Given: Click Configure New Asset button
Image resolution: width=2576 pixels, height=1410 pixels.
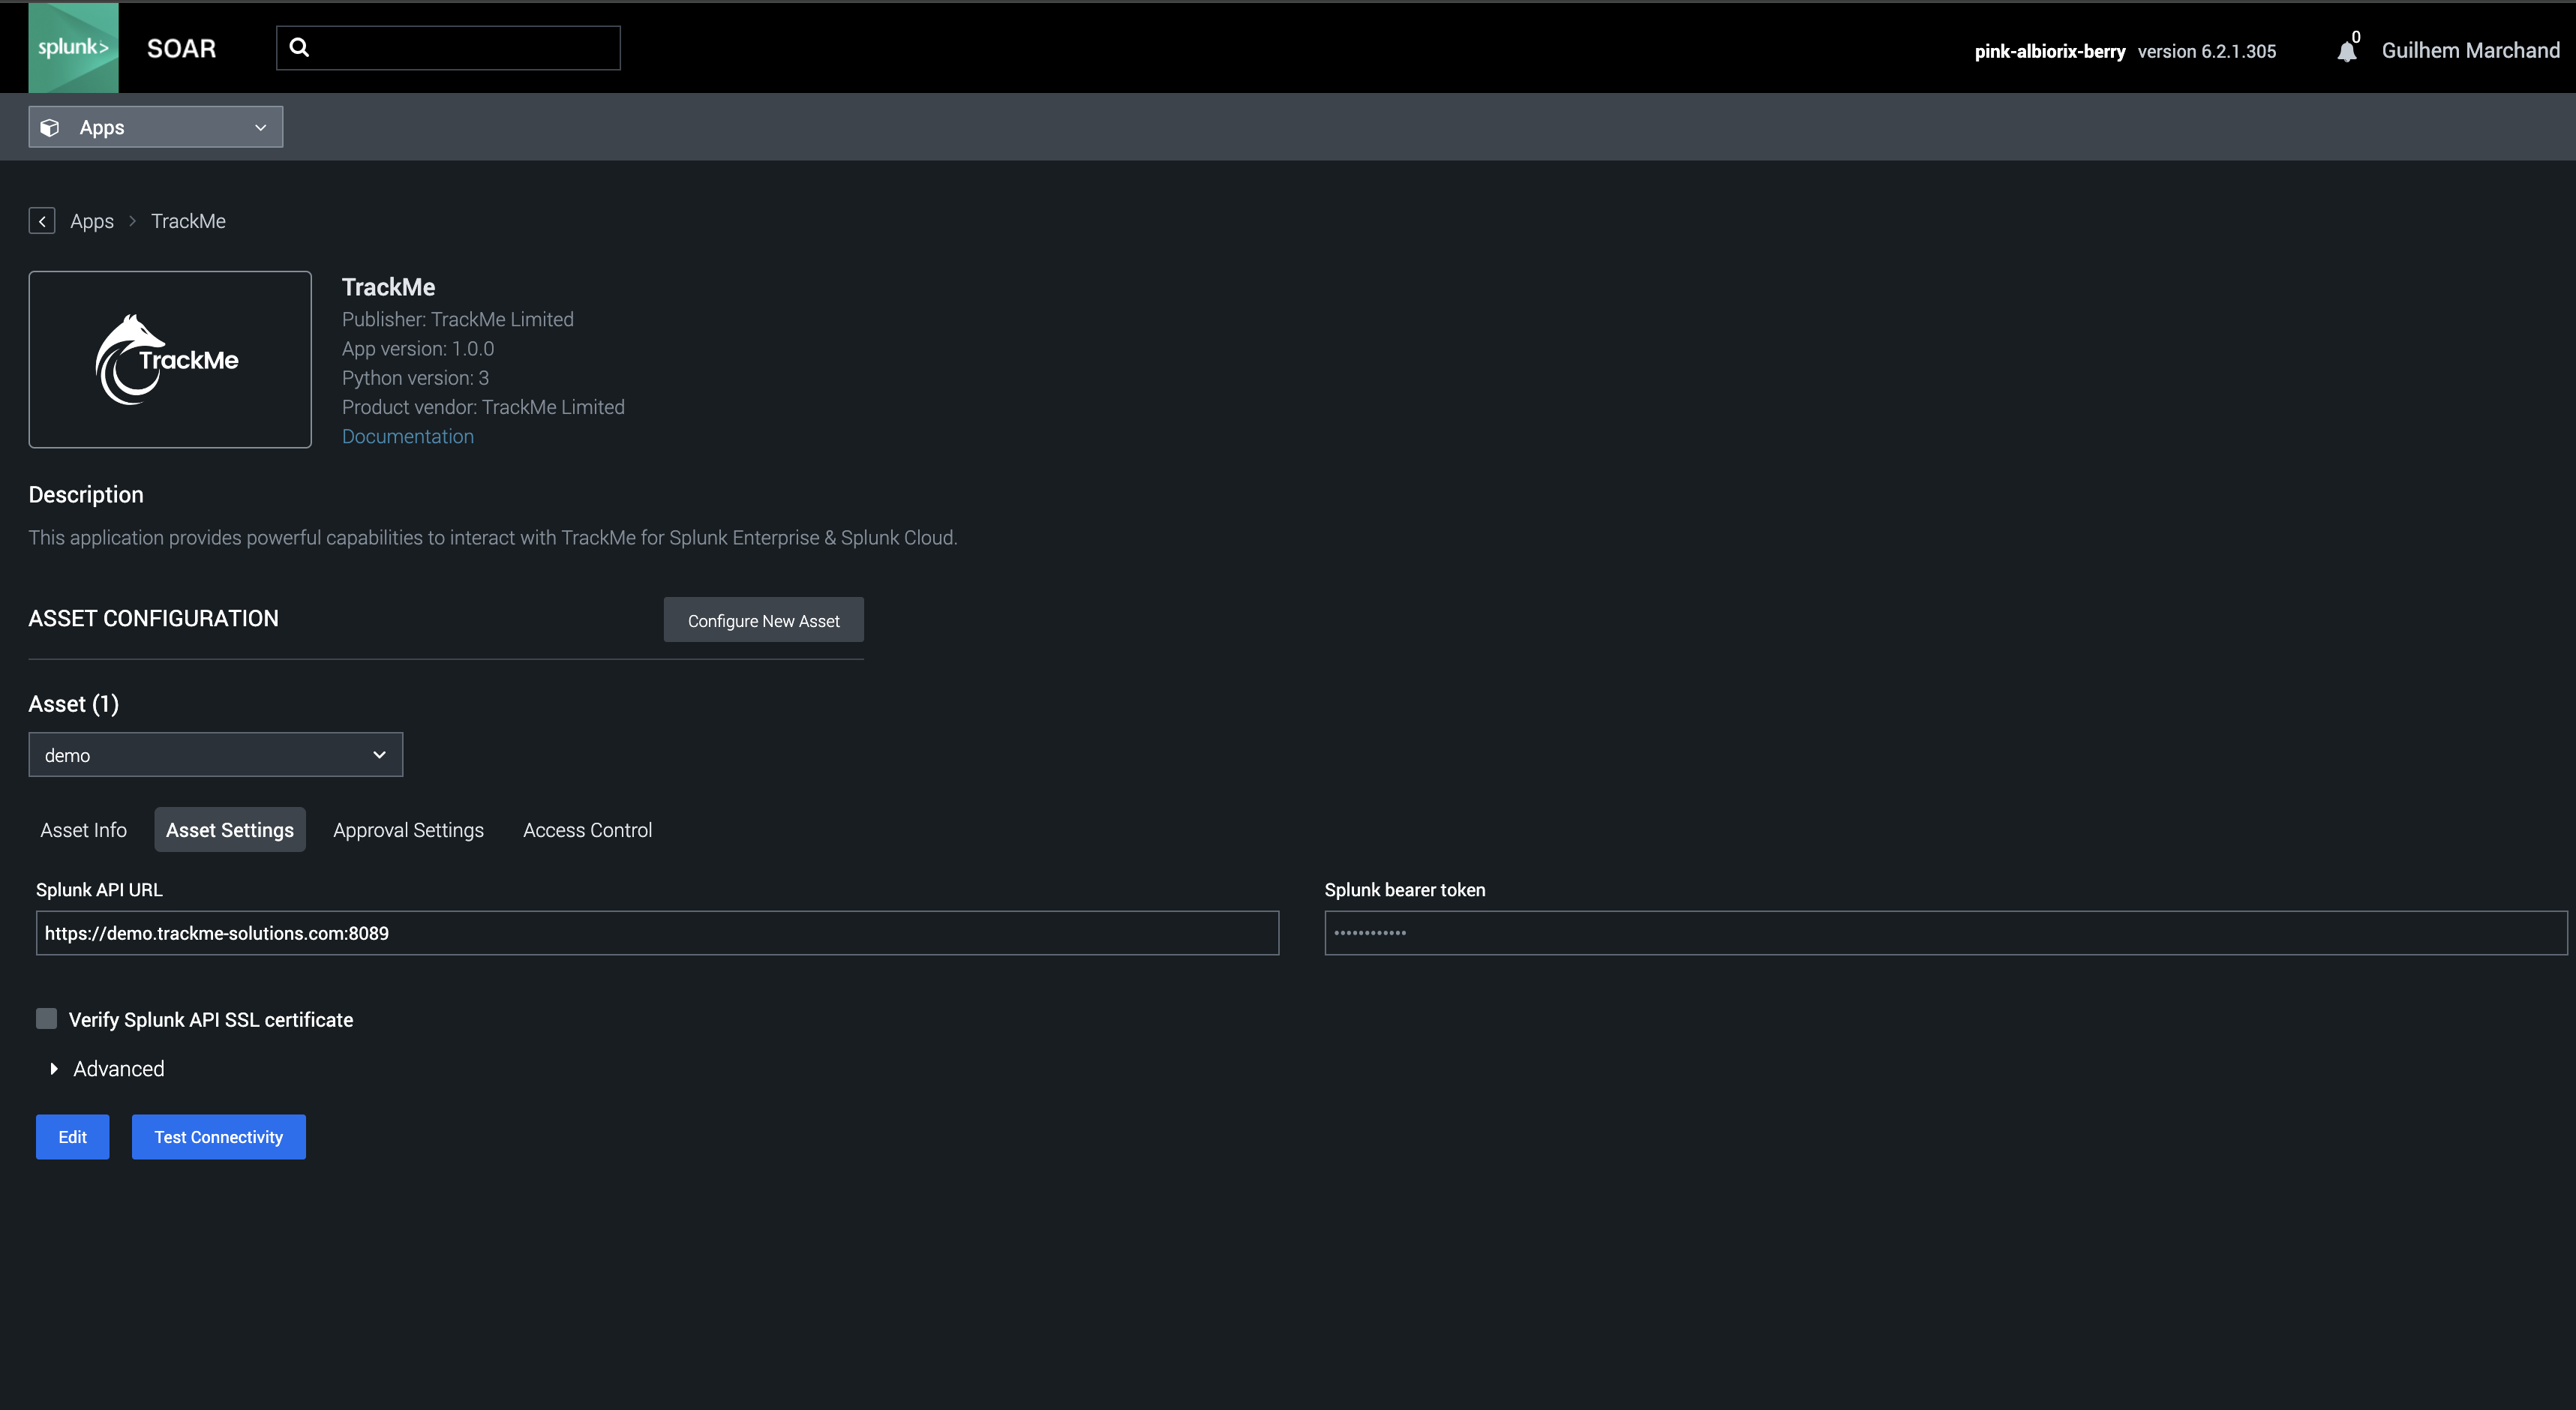Looking at the screenshot, I should point(764,620).
